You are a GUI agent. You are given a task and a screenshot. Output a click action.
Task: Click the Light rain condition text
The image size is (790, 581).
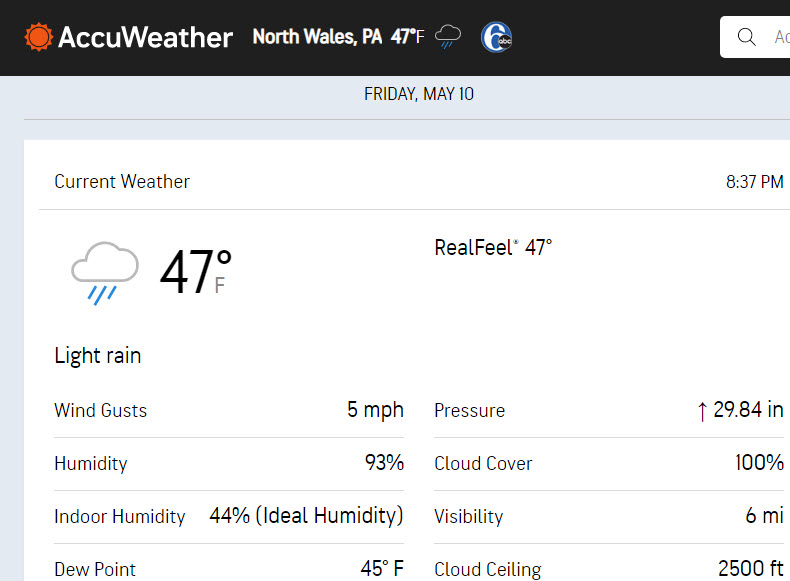98,356
